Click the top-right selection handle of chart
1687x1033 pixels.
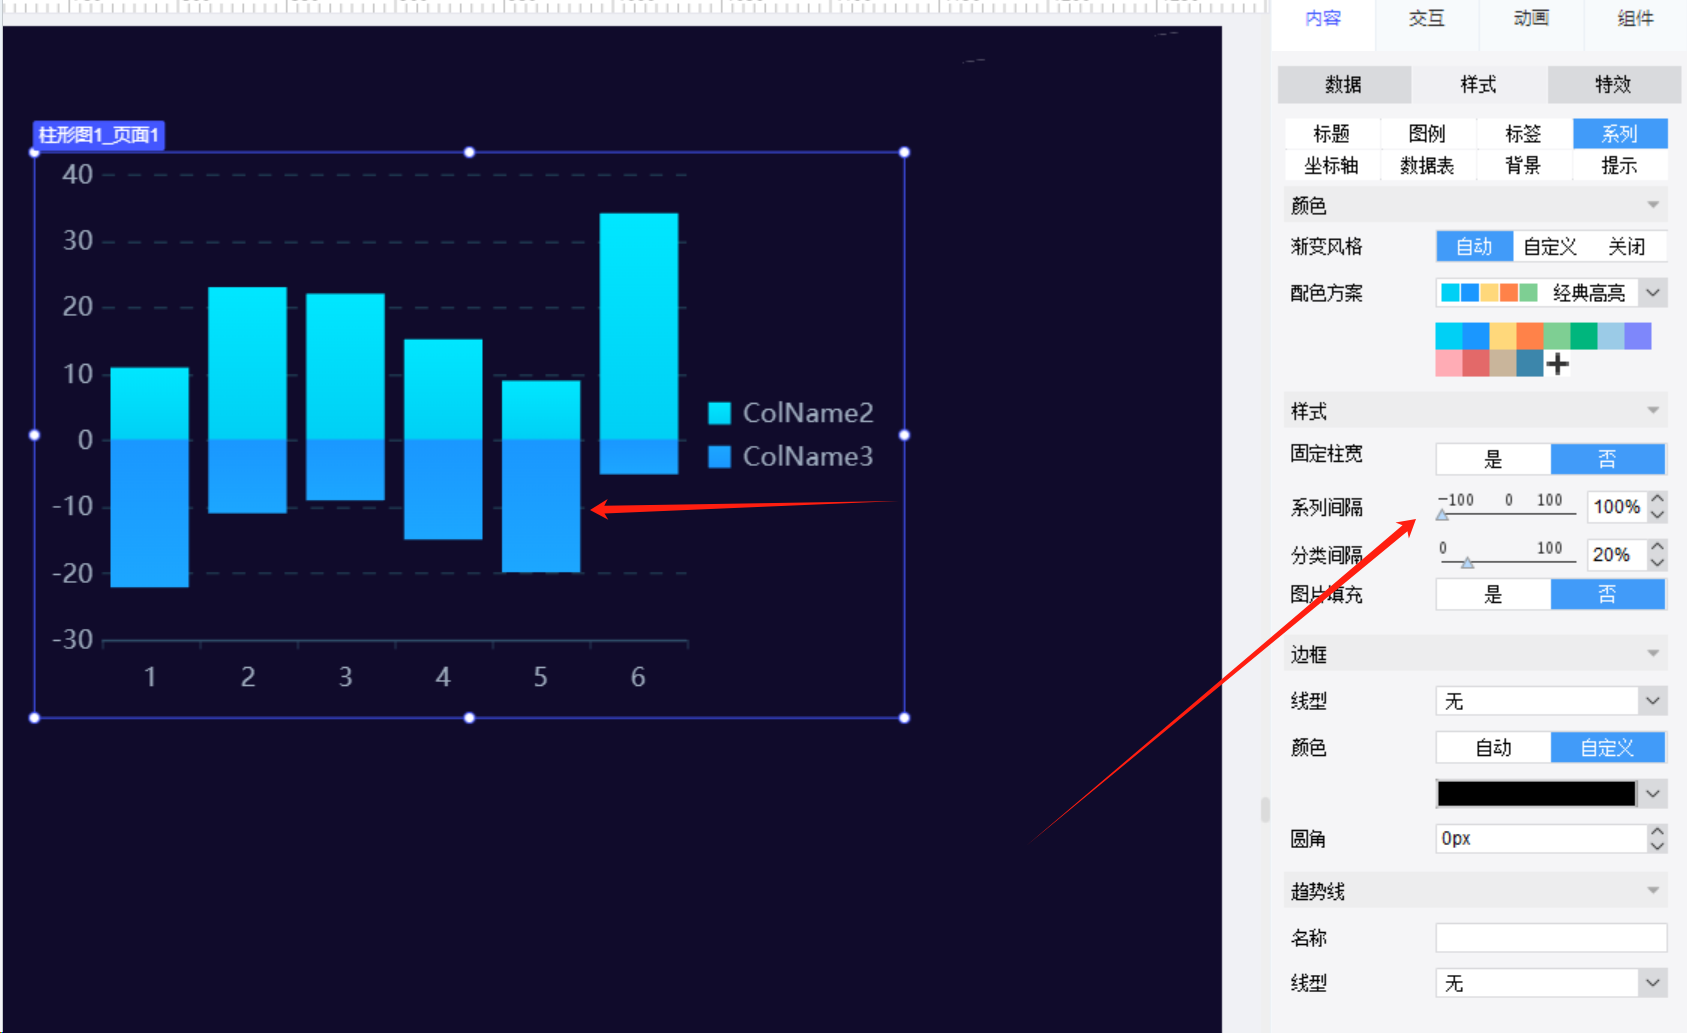pyautogui.click(x=904, y=152)
